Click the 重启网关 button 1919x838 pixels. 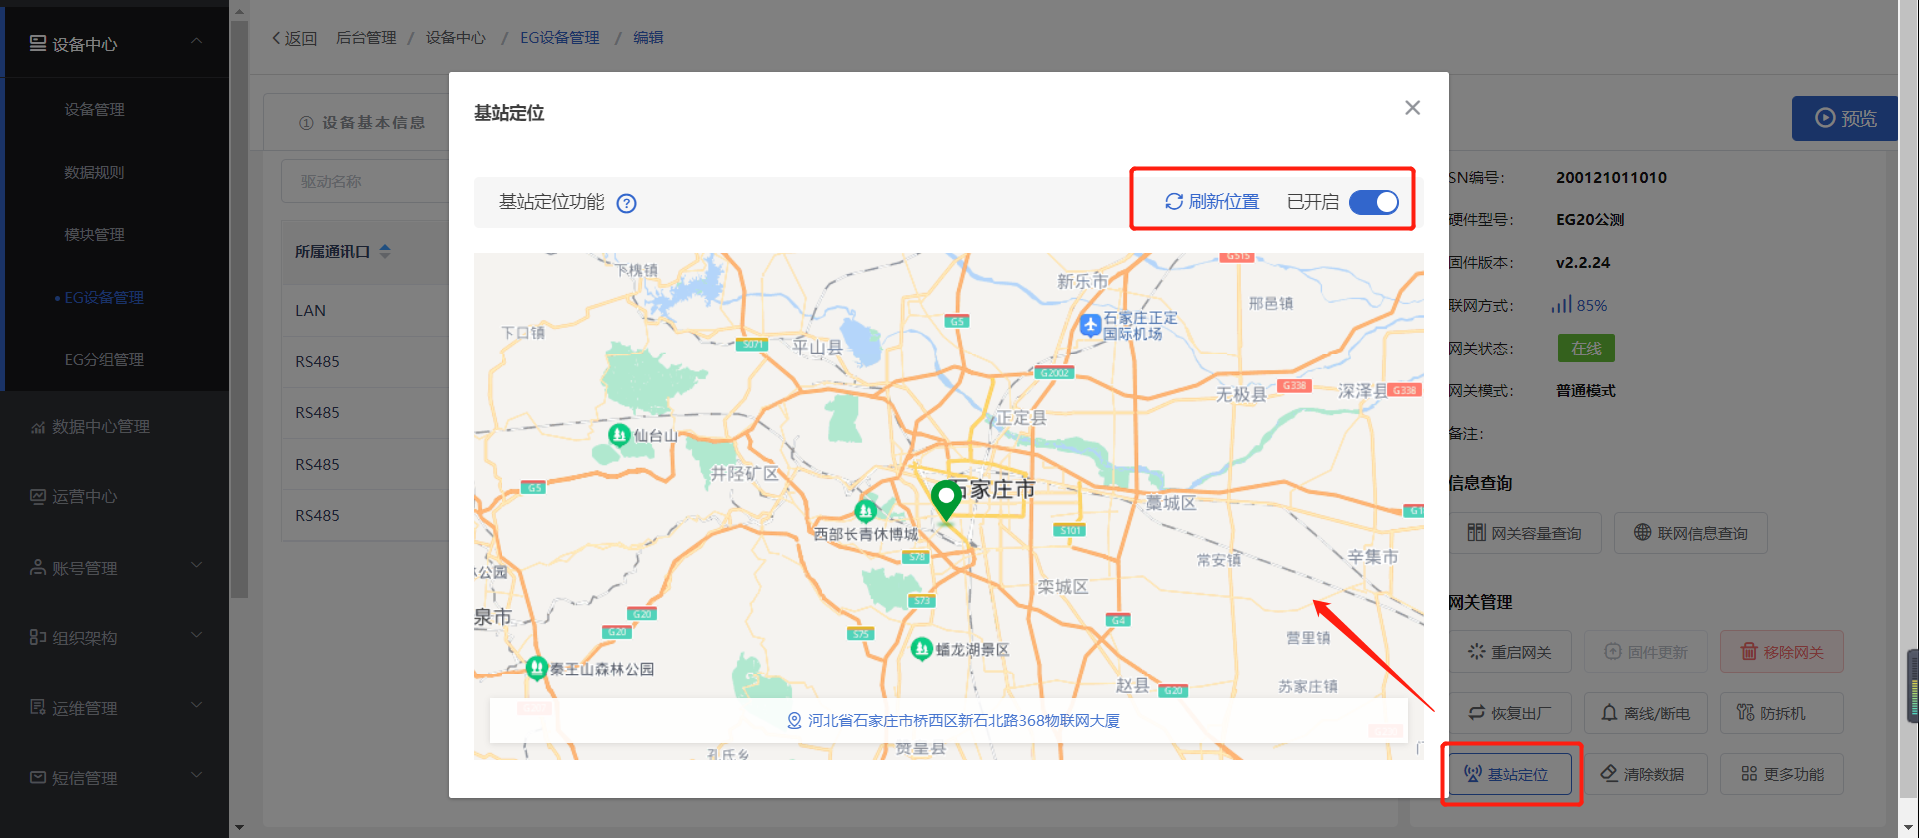(1510, 652)
